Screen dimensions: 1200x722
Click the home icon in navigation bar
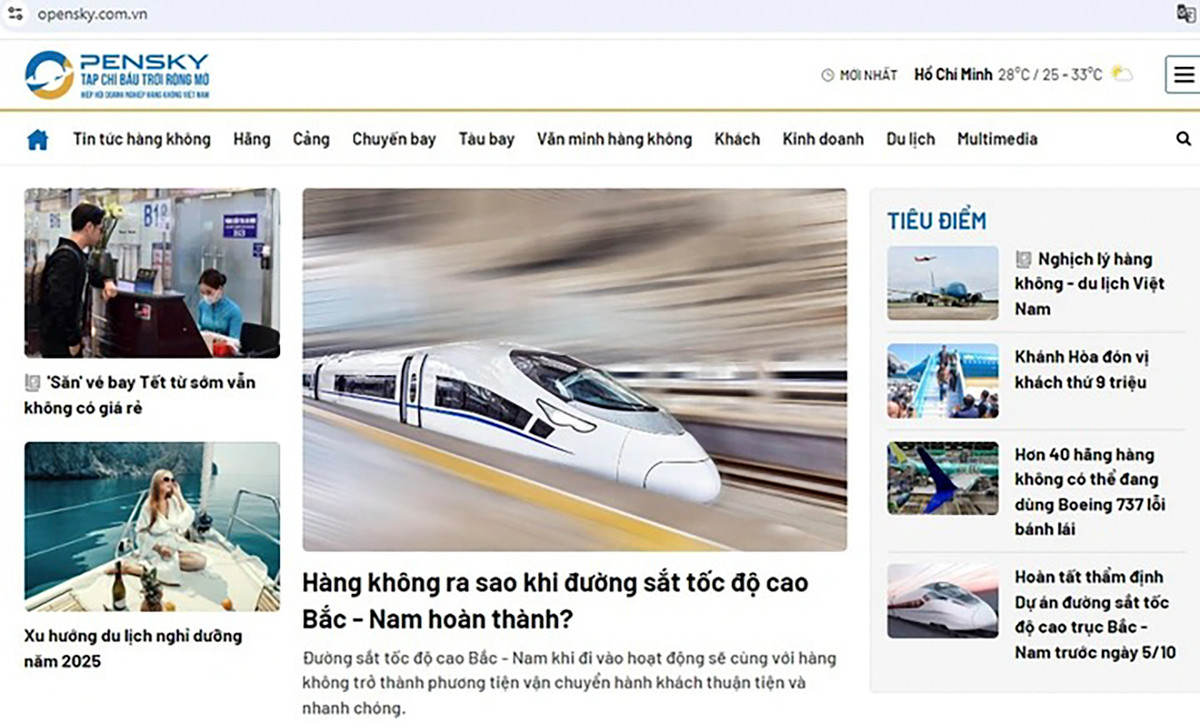[37, 140]
